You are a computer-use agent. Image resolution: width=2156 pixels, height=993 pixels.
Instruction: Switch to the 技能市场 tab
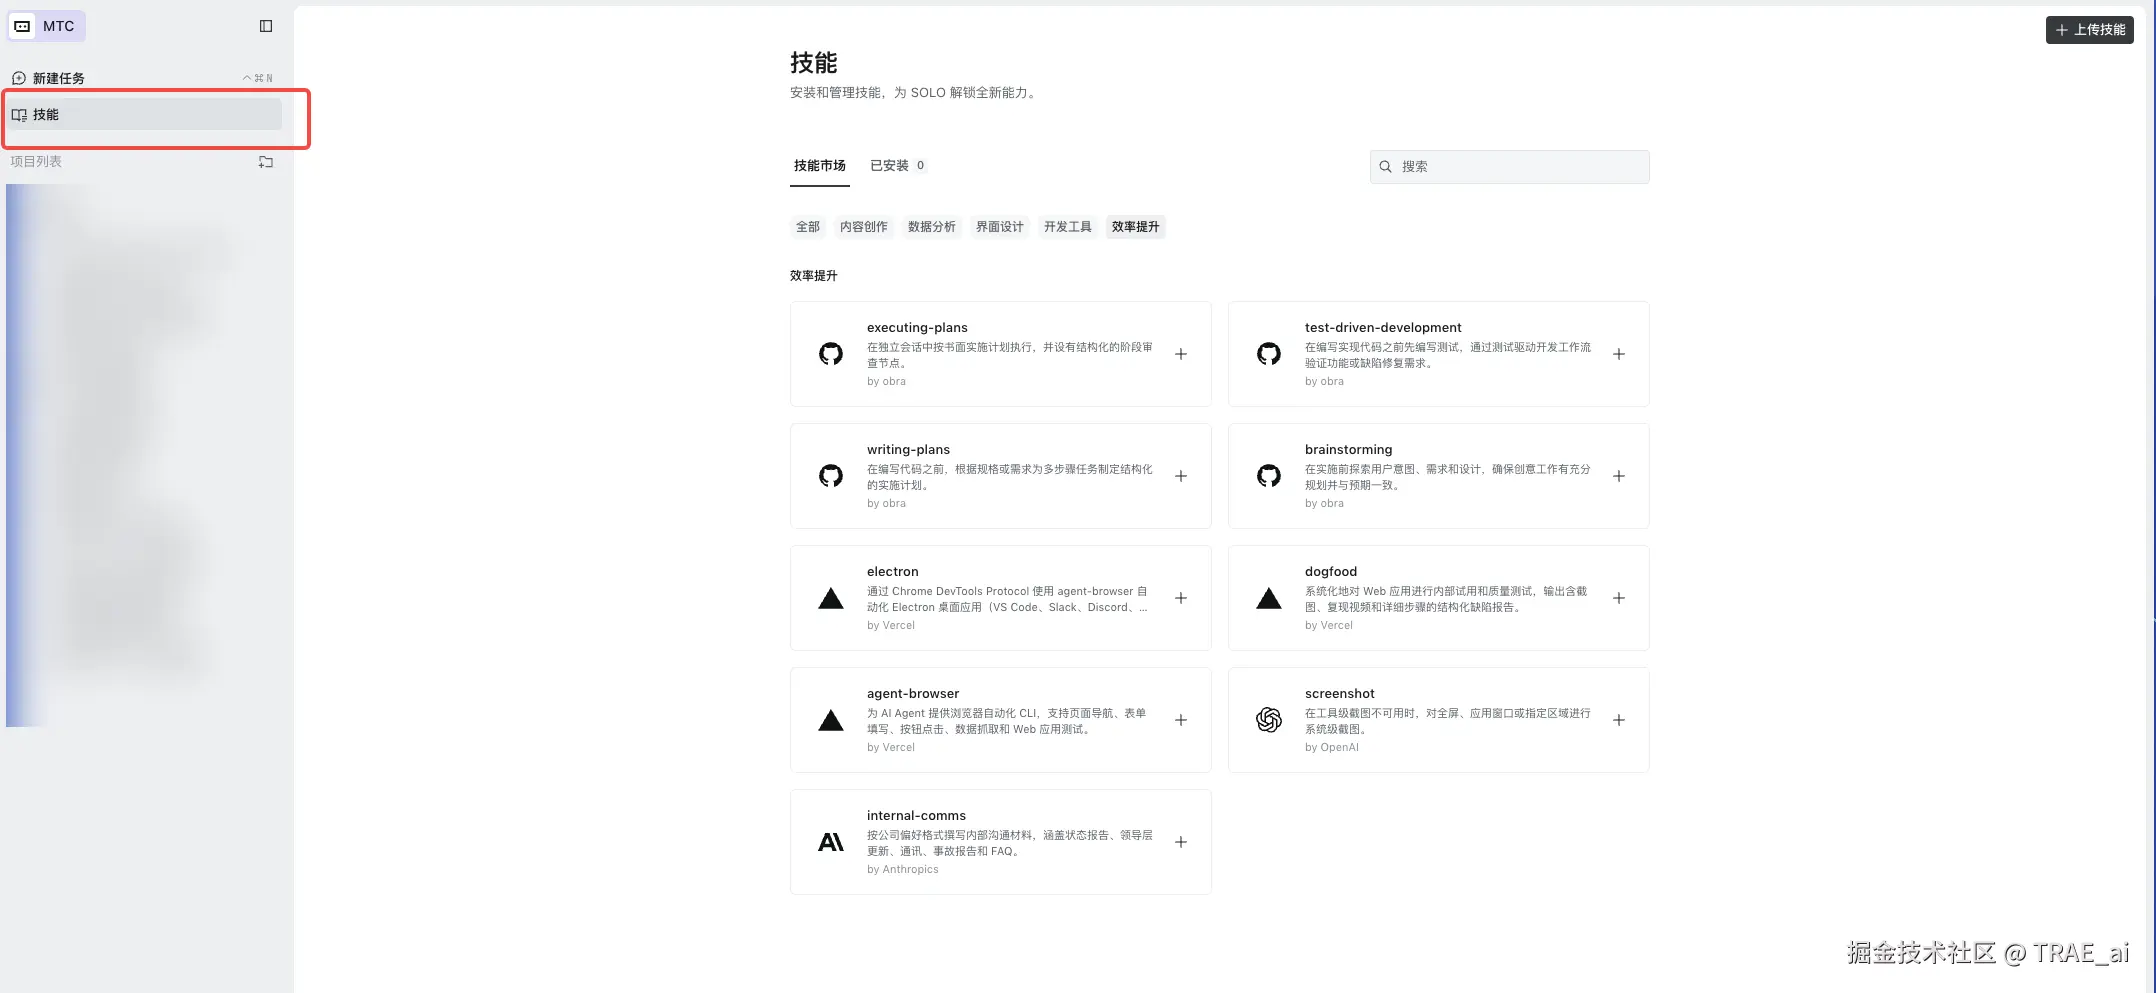click(x=820, y=166)
